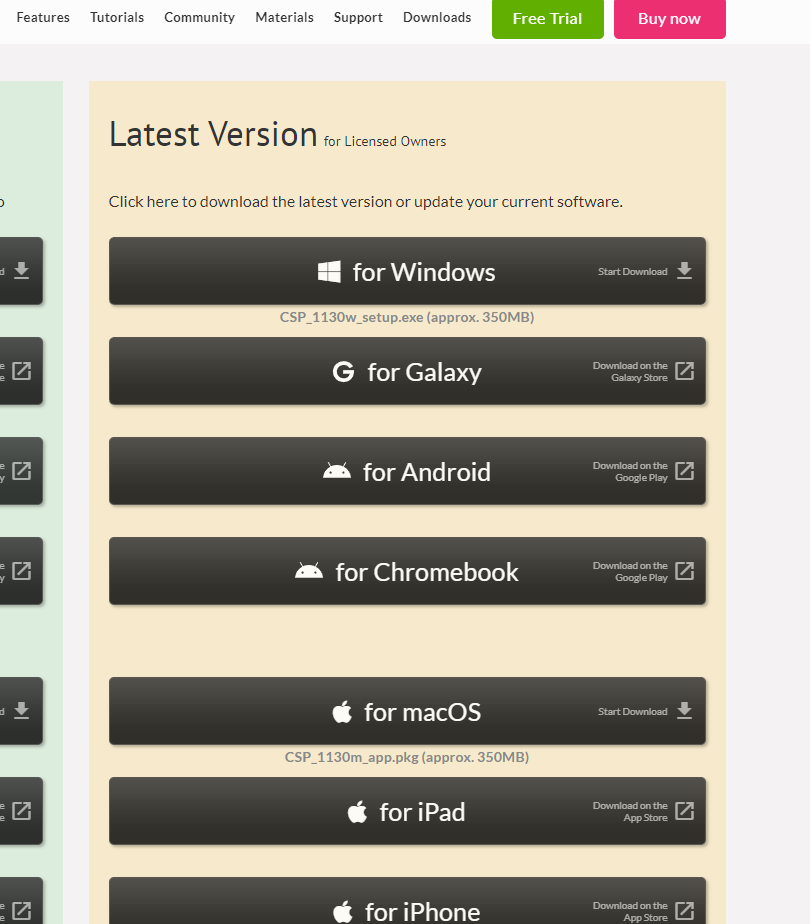Click the external link icon on Galaxy button
The image size is (810, 924).
(685, 371)
